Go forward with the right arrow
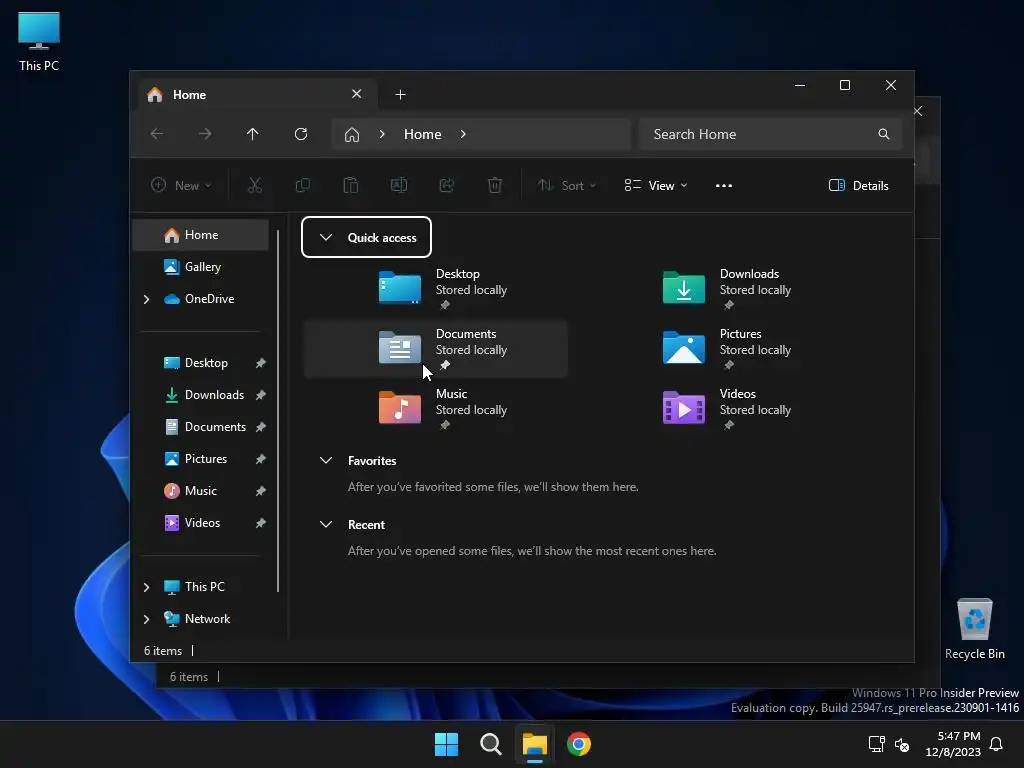Screen dimensions: 1024x768 pyautogui.click(x=205, y=134)
